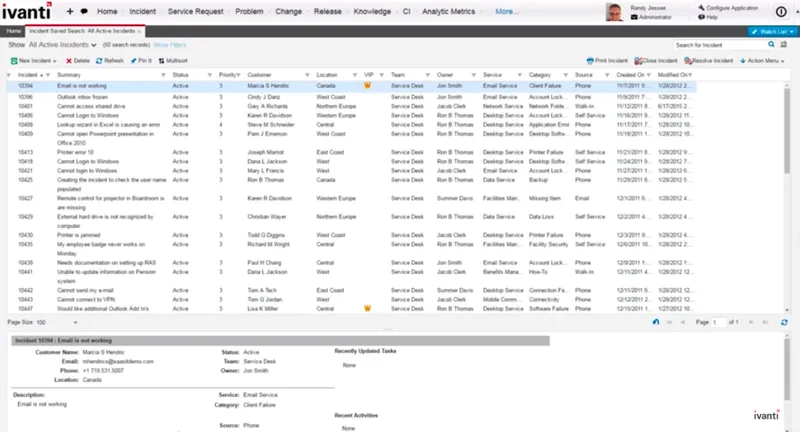
Task: Click the VIP crown on incident 10394
Action: pyautogui.click(x=367, y=86)
